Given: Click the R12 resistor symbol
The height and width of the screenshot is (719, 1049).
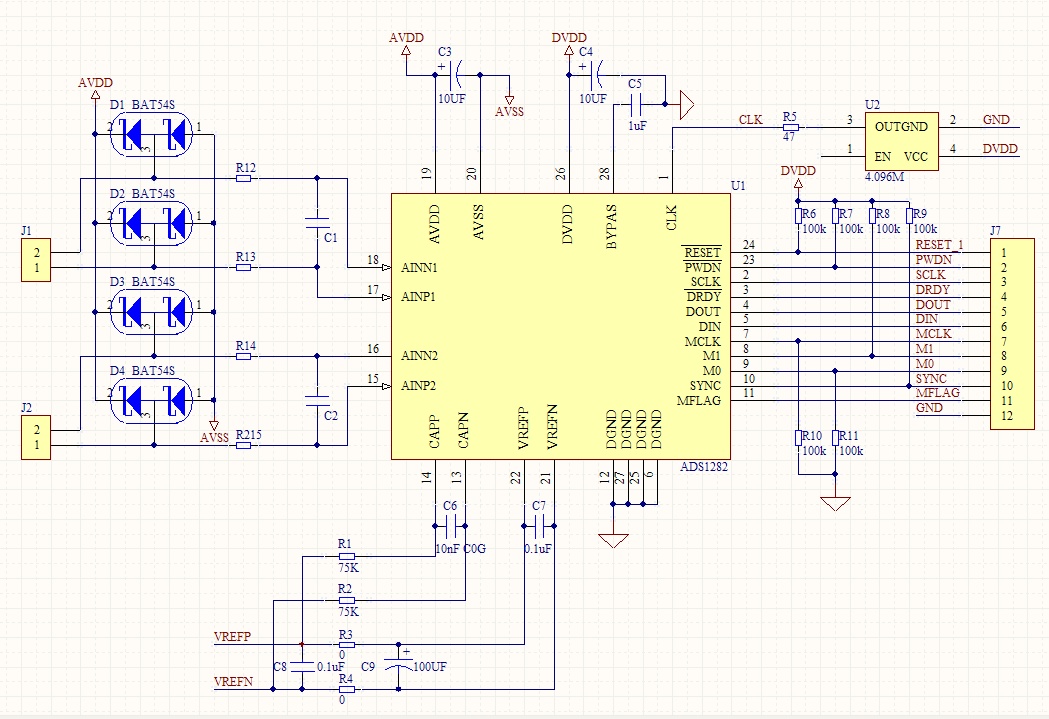Looking at the screenshot, I should point(244,179).
